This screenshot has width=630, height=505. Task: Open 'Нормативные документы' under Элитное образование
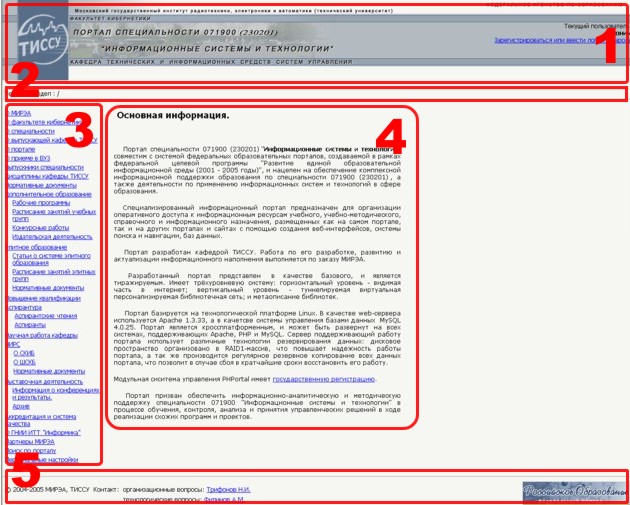(x=48, y=288)
